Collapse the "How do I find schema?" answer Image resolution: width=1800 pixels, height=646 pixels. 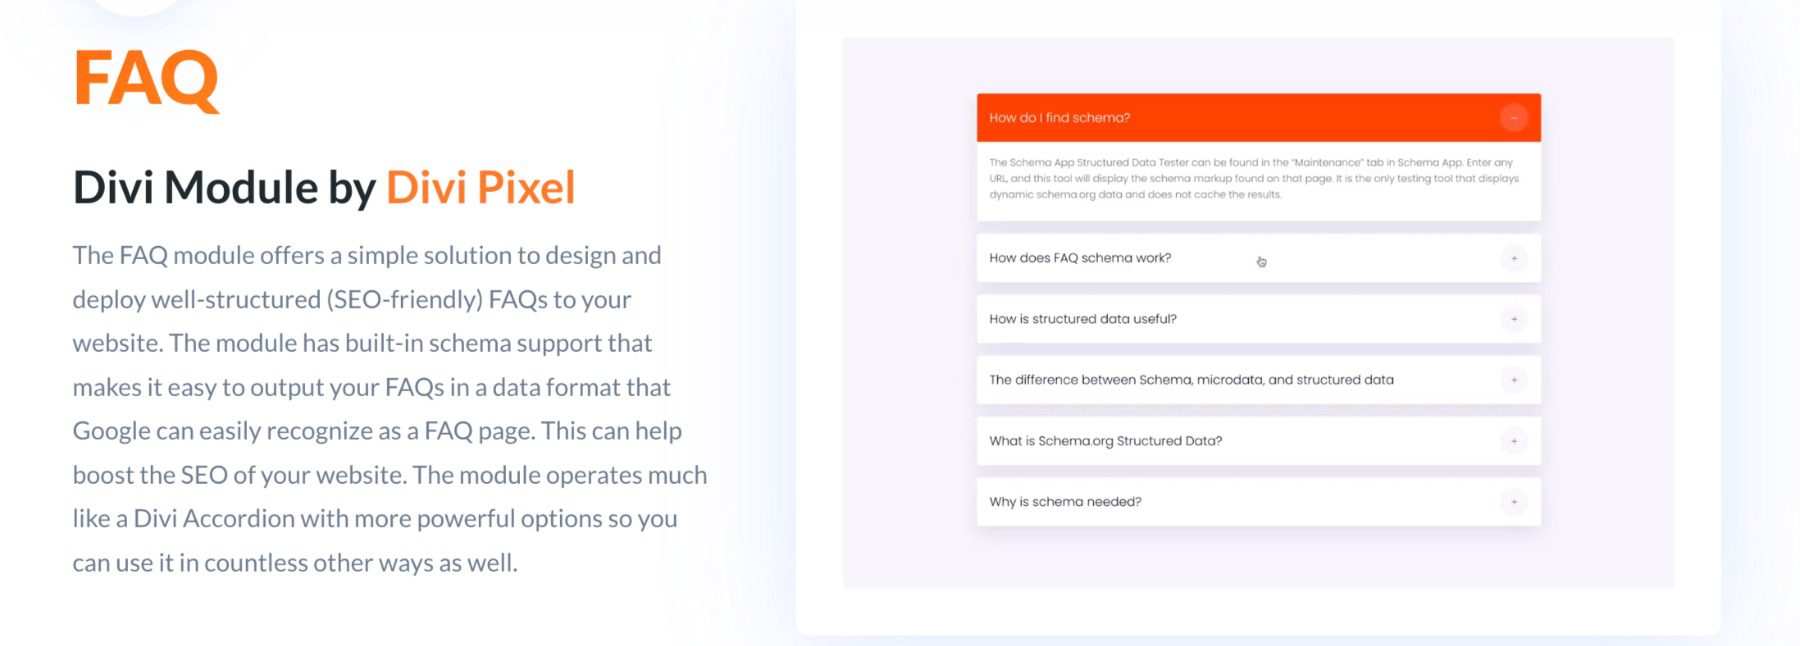pyautogui.click(x=1515, y=117)
